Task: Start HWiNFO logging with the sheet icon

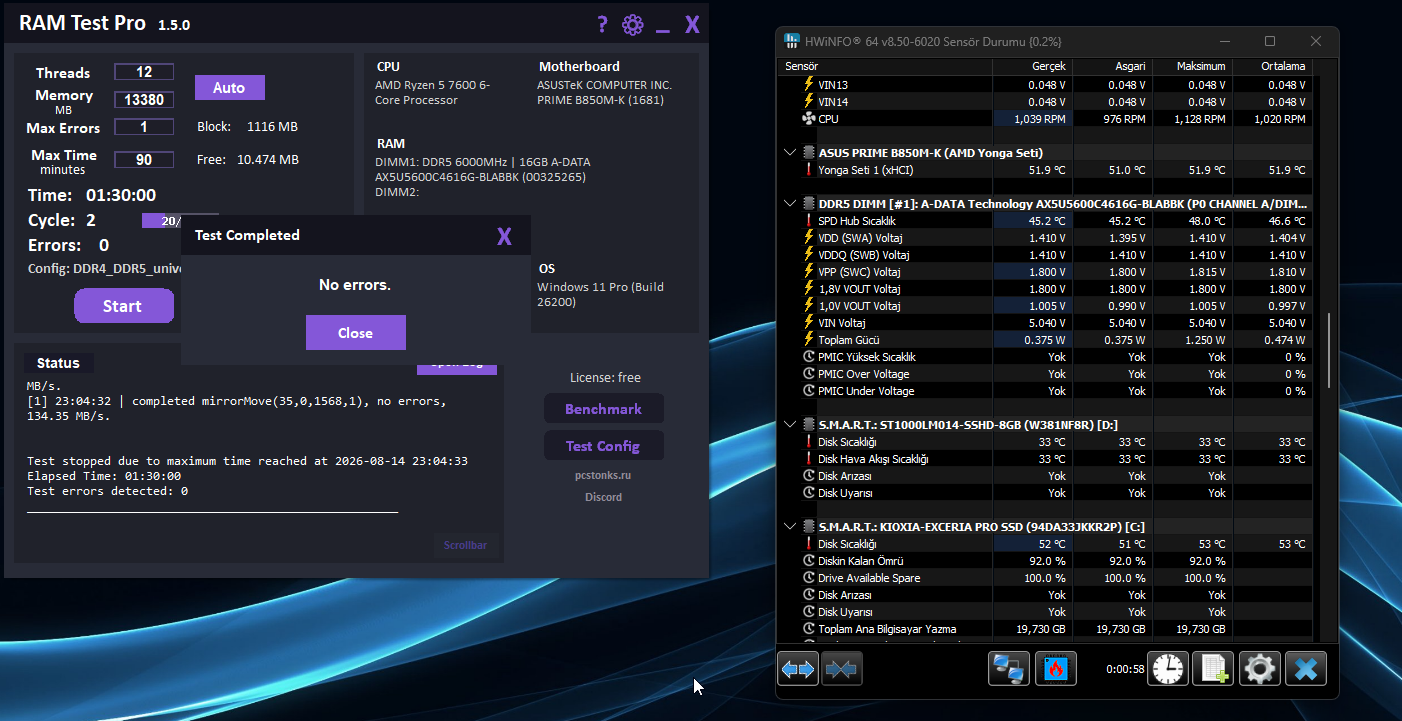Action: pyautogui.click(x=1213, y=669)
